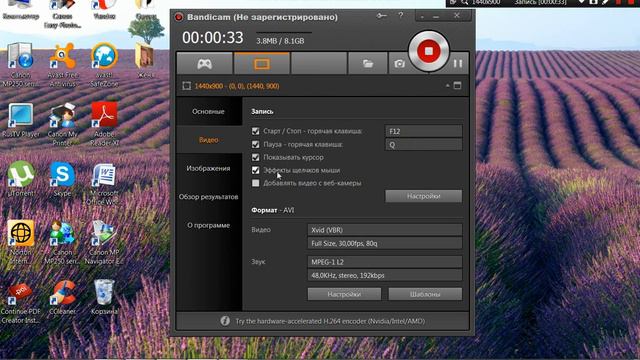The image size is (640, 360).
Task: Click the MPEG-1 L2 audio codec value
Action: [x=384, y=262]
